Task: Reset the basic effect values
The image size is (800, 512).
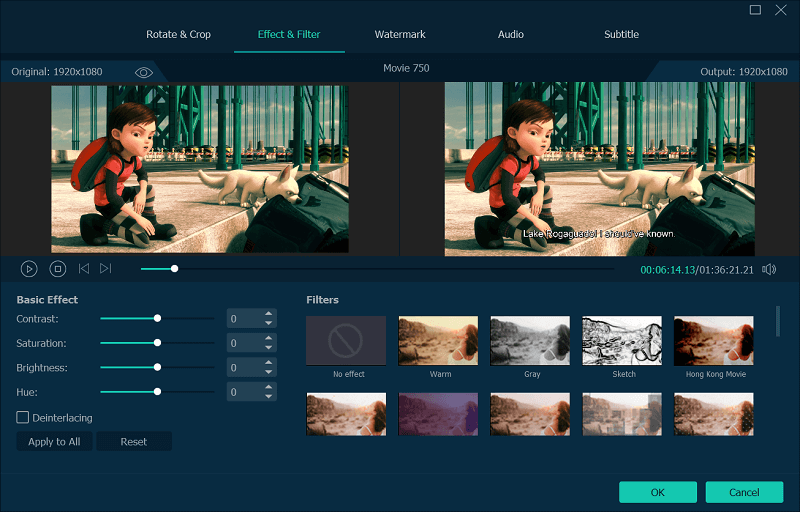Action: point(134,442)
